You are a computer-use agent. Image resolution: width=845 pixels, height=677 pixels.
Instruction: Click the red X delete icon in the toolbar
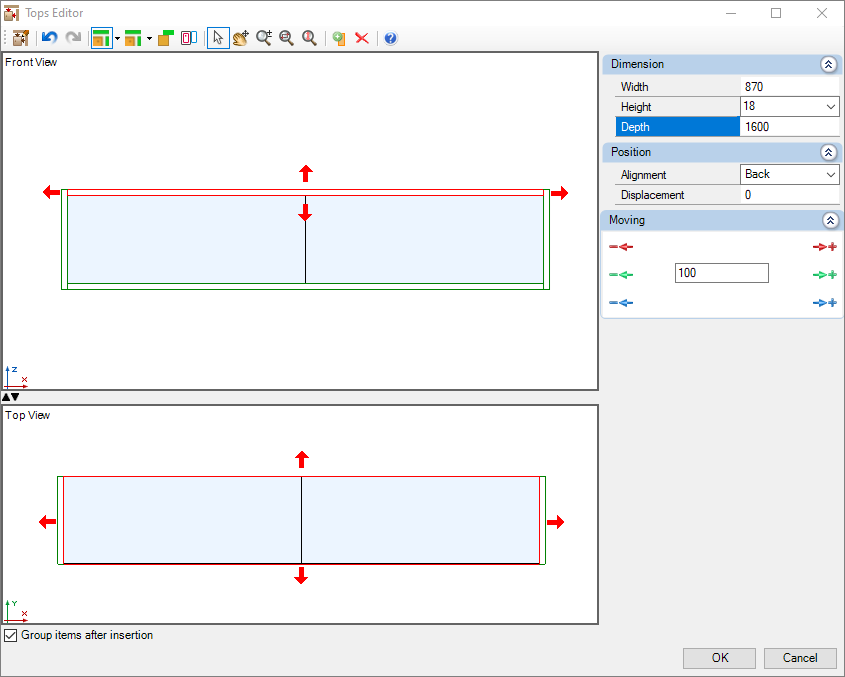pyautogui.click(x=362, y=38)
